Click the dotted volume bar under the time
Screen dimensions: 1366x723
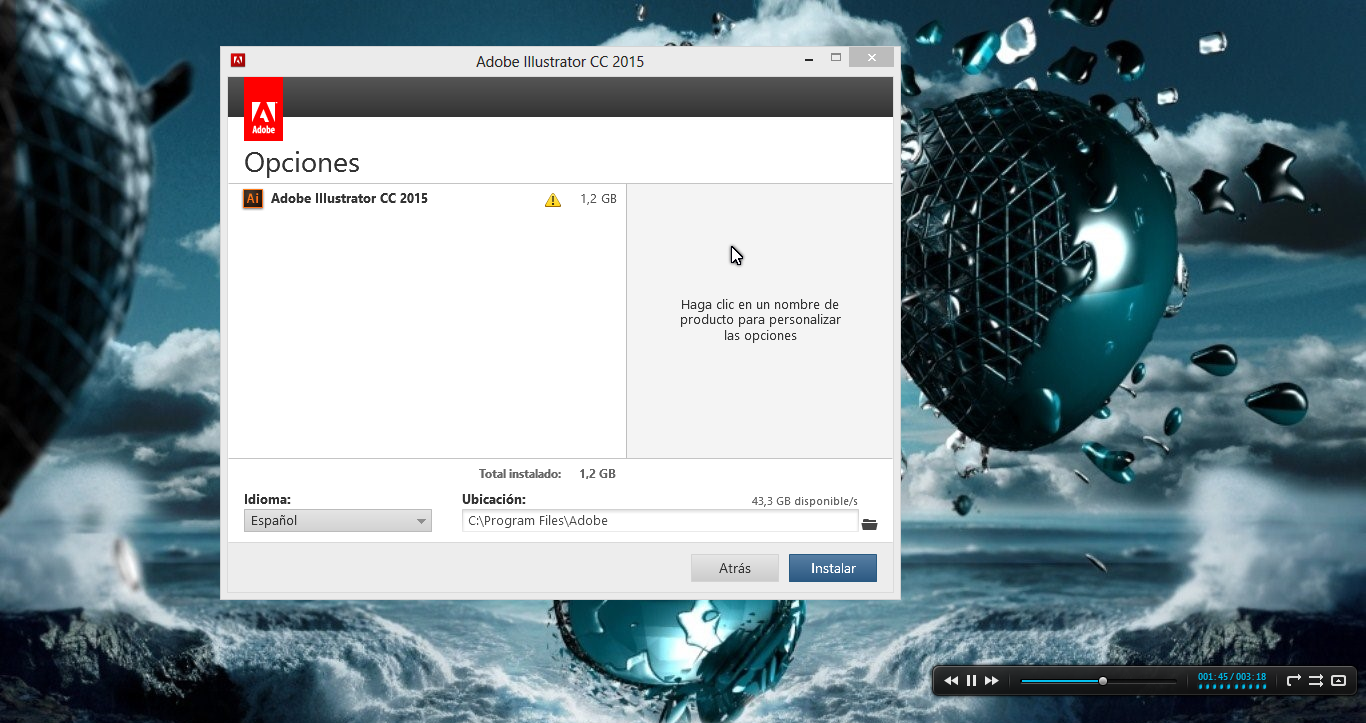[x=1232, y=687]
